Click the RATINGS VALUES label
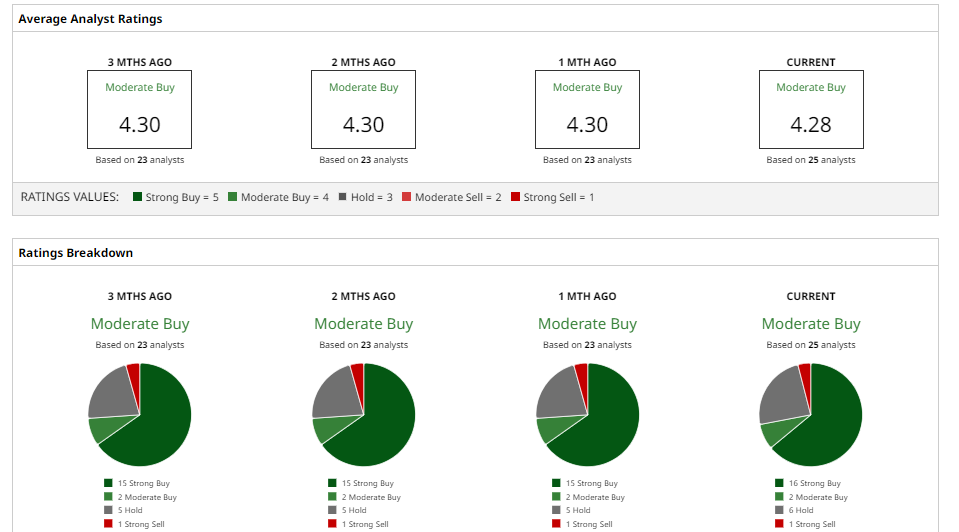 pyautogui.click(x=70, y=197)
